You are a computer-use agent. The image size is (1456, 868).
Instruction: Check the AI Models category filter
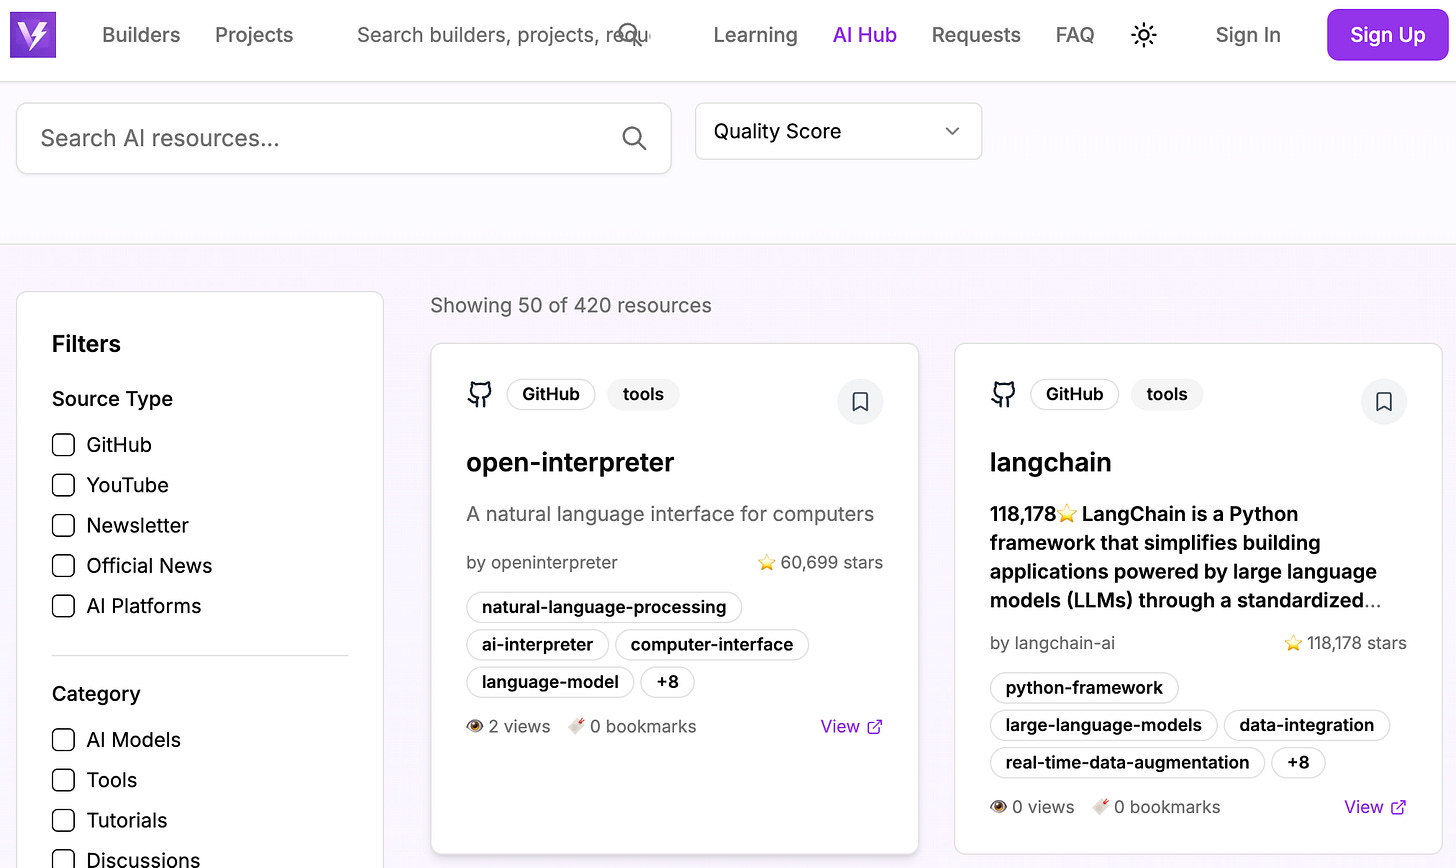pos(63,740)
